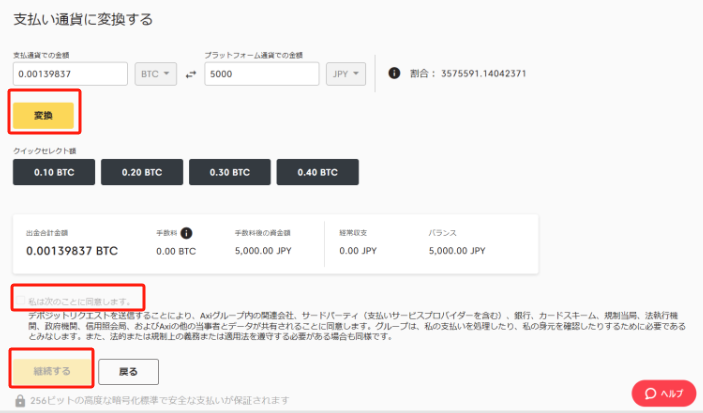Go back with the 戻る button
This screenshot has height=413, width=703.
(131, 370)
